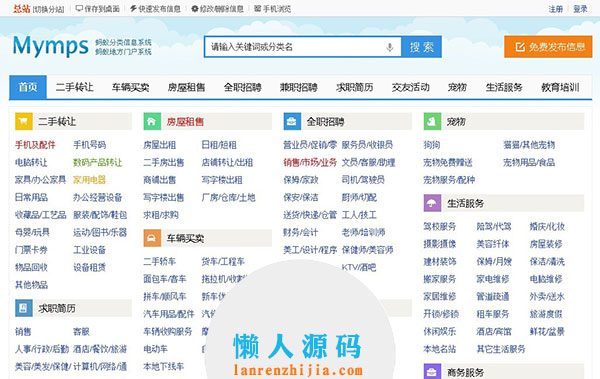Open the 房屋出租 category link

160,145
